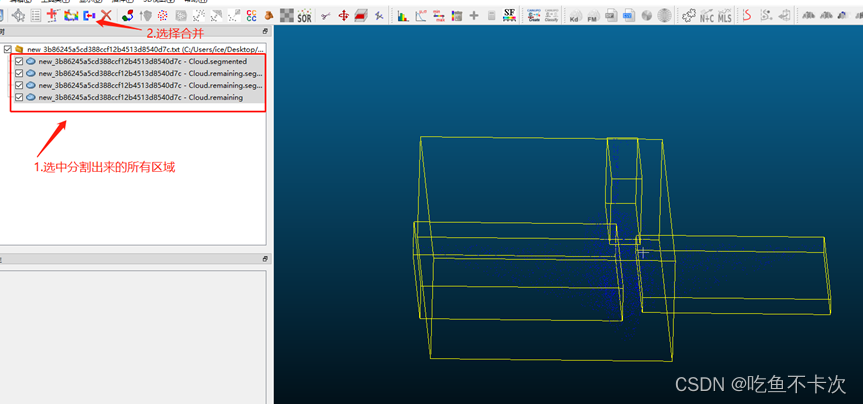
Task: Run Label Connected Components (CC CC) icon
Action: pyautogui.click(x=252, y=16)
